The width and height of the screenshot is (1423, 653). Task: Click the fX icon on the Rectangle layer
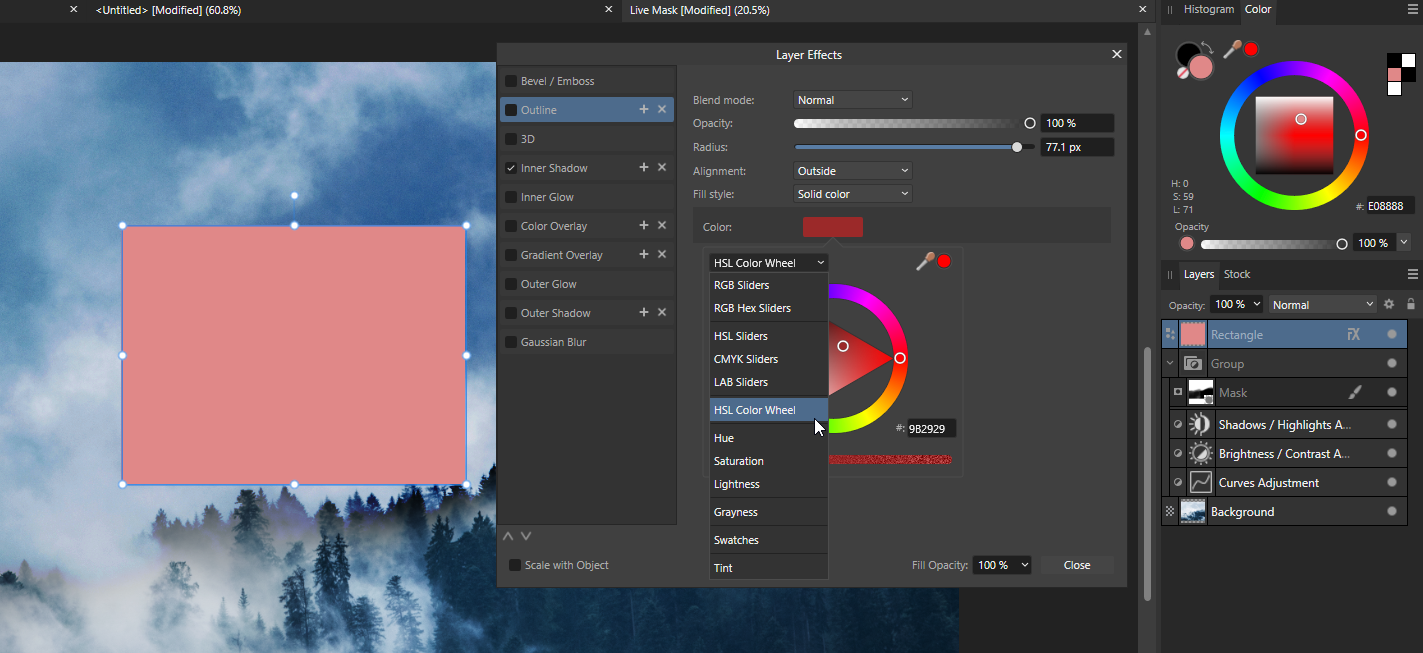(x=1355, y=334)
